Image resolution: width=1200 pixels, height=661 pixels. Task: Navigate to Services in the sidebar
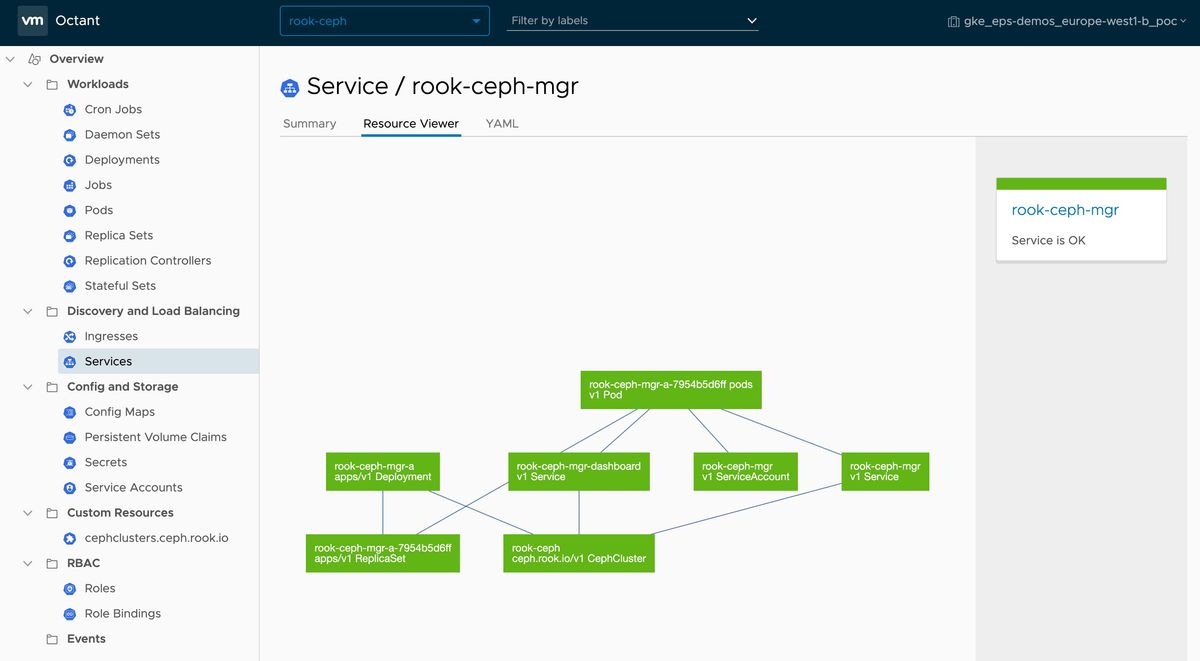108,361
